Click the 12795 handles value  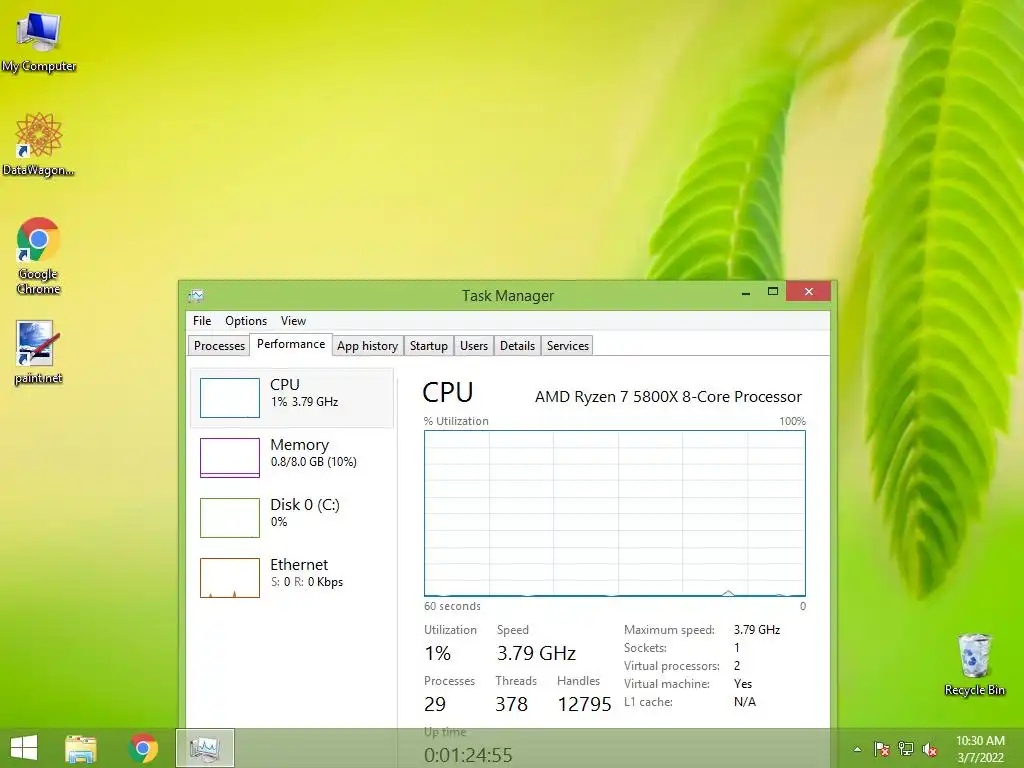(x=584, y=704)
